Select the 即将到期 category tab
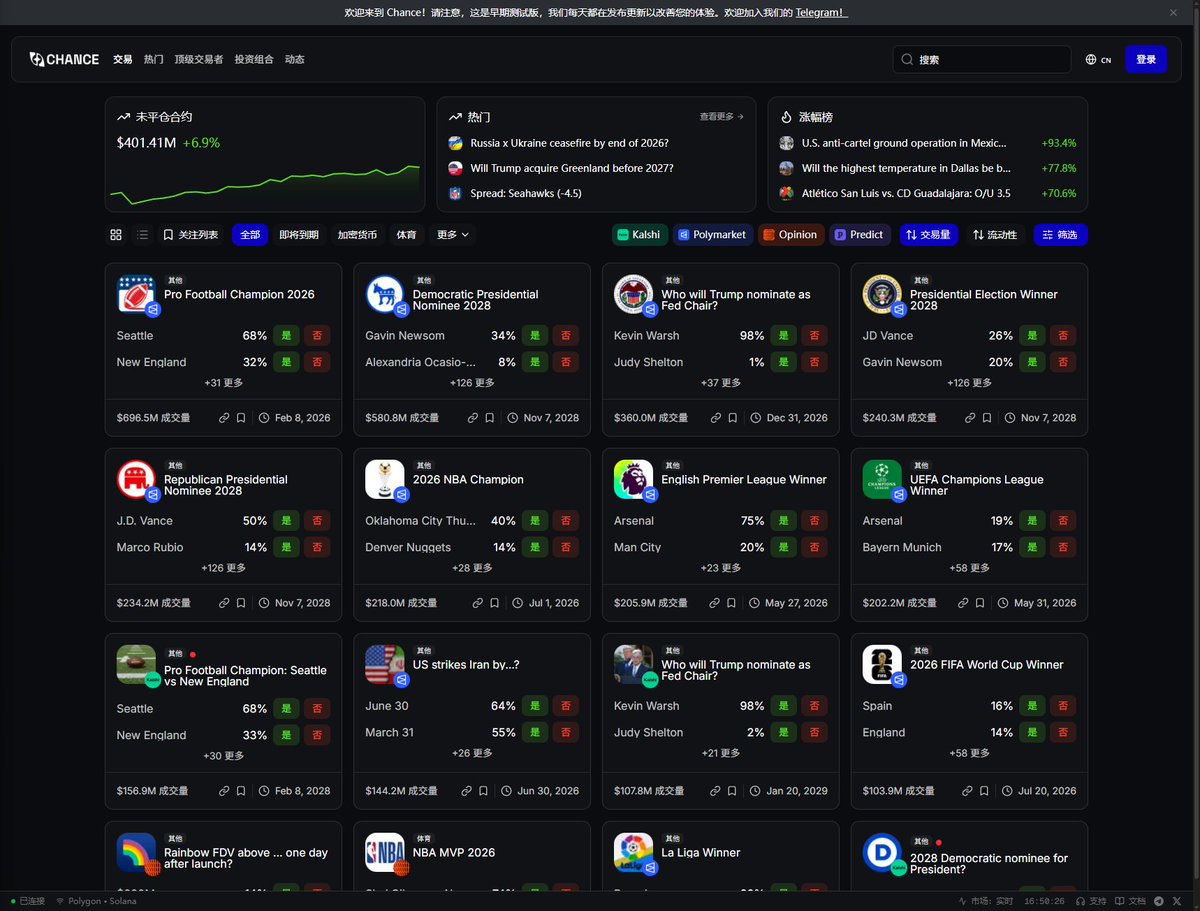The height and width of the screenshot is (911, 1200). click(299, 235)
